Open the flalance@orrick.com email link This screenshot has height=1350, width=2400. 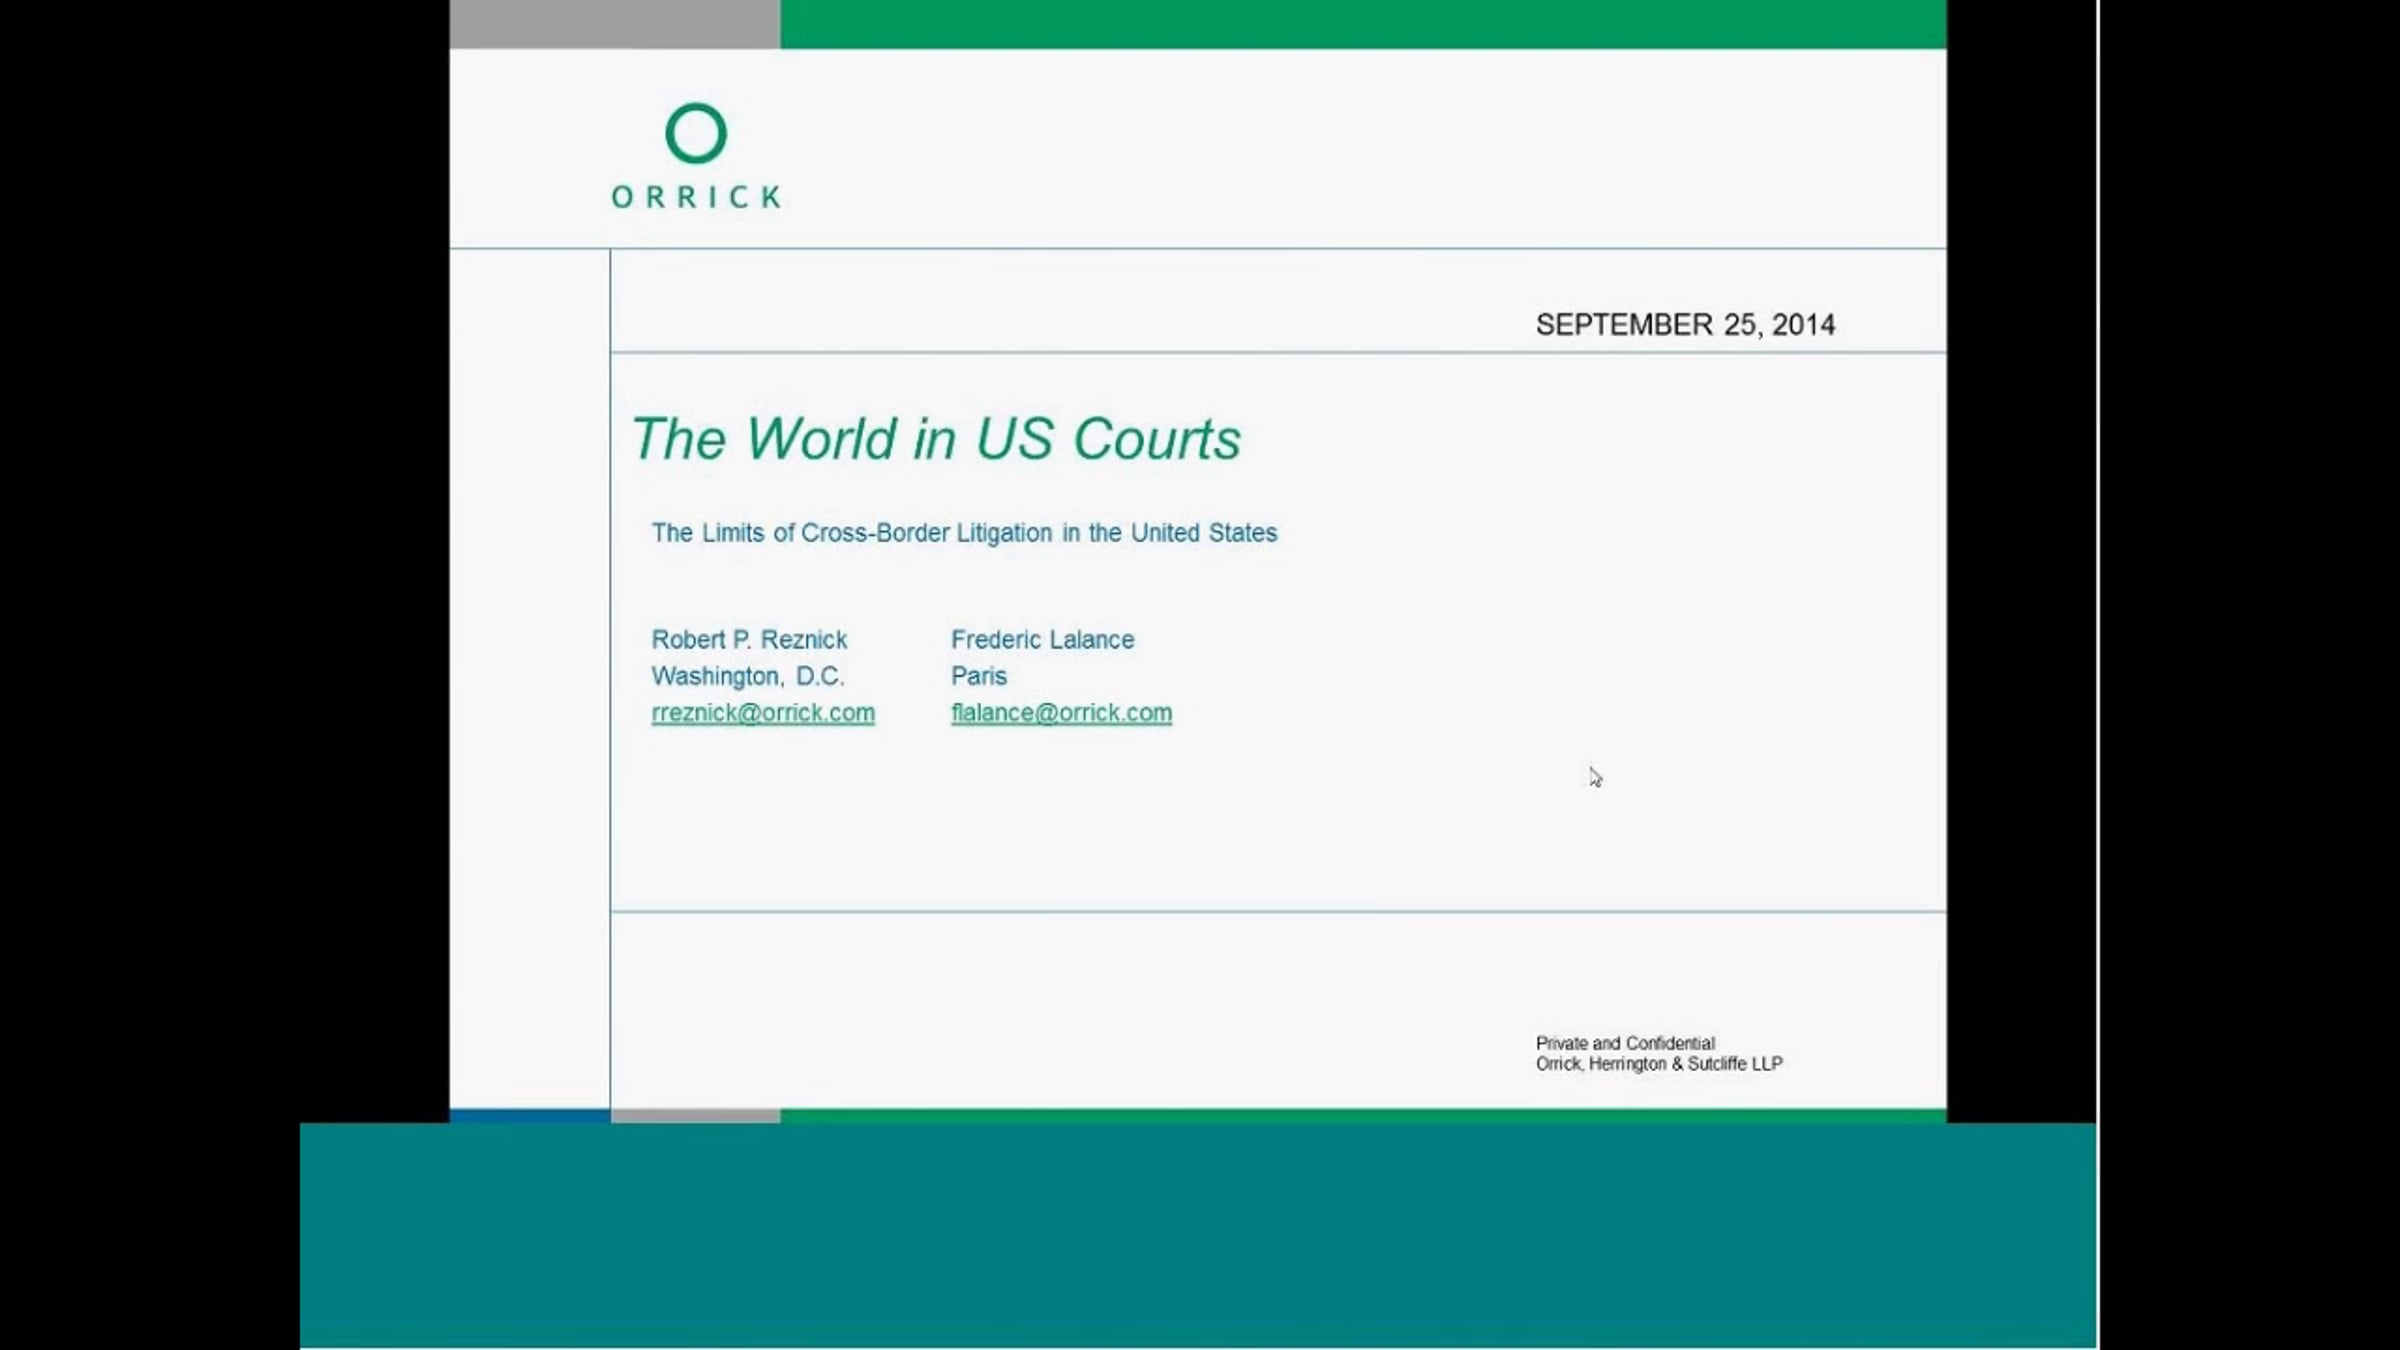pyautogui.click(x=1061, y=713)
